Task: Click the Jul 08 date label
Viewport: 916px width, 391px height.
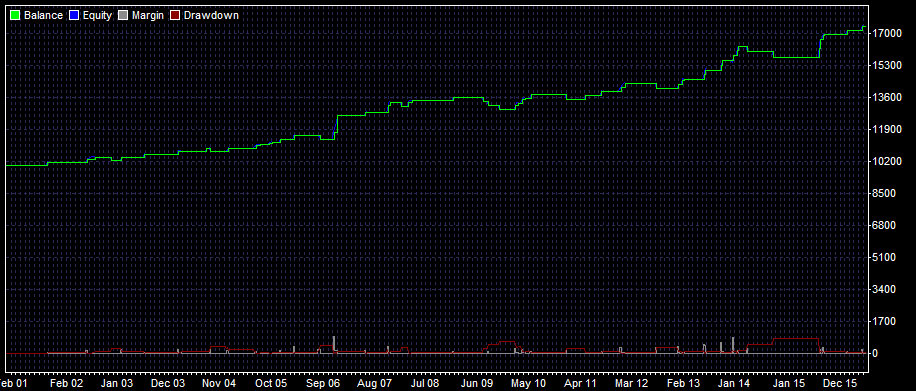Action: pos(425,383)
